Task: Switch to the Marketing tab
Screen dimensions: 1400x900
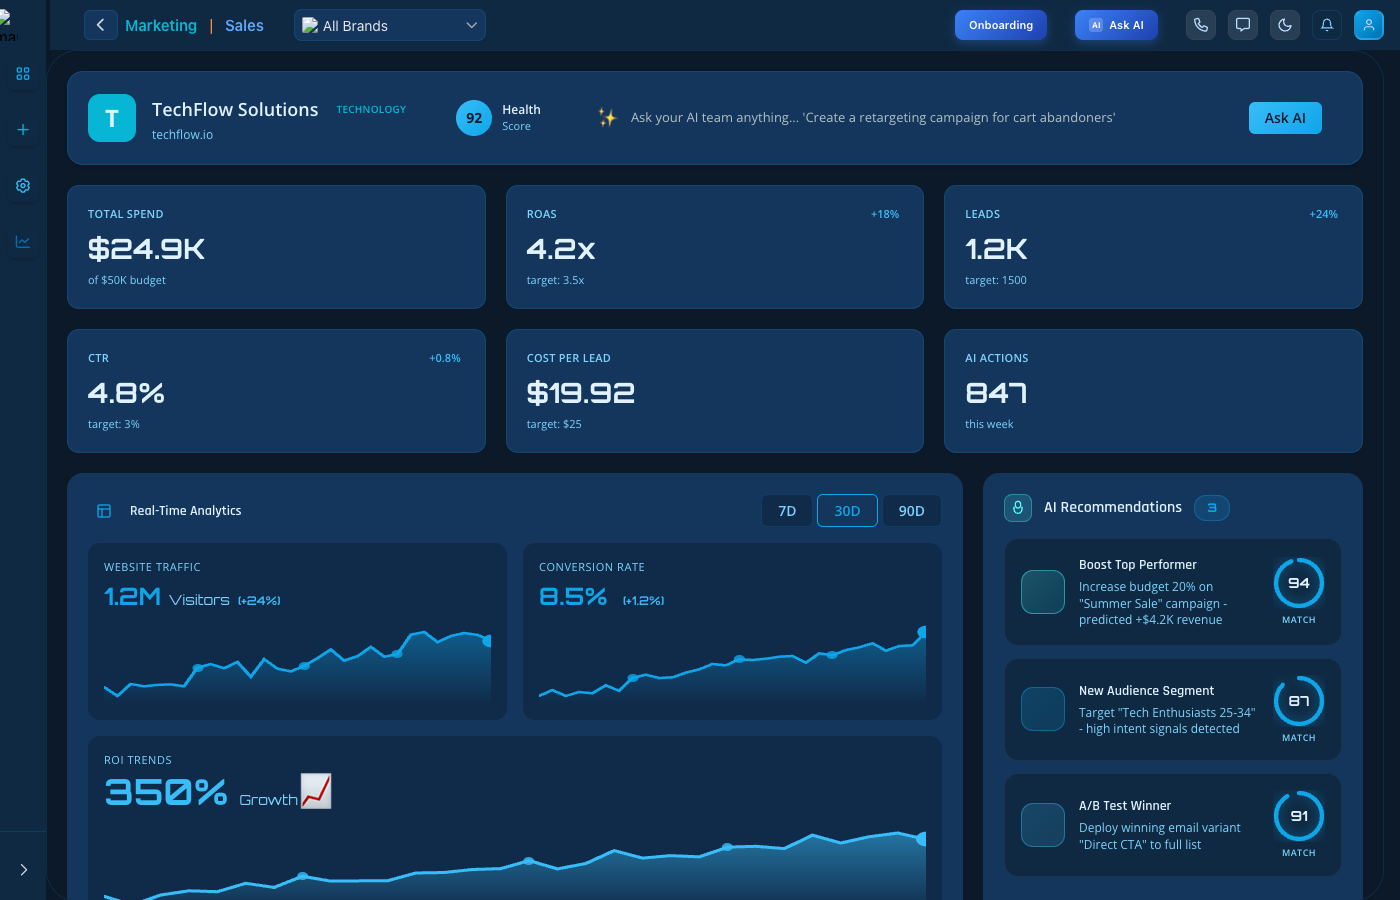Action: coord(161,26)
